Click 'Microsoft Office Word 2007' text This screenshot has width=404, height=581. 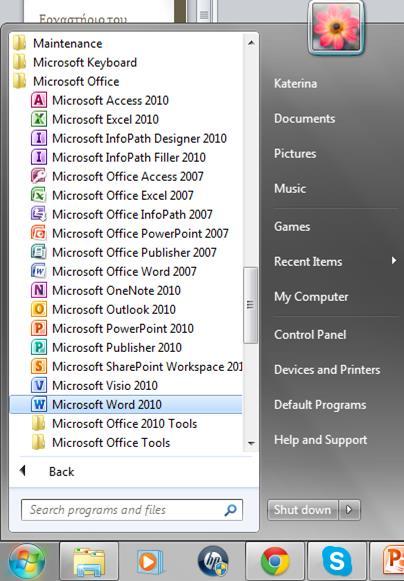pos(125,272)
